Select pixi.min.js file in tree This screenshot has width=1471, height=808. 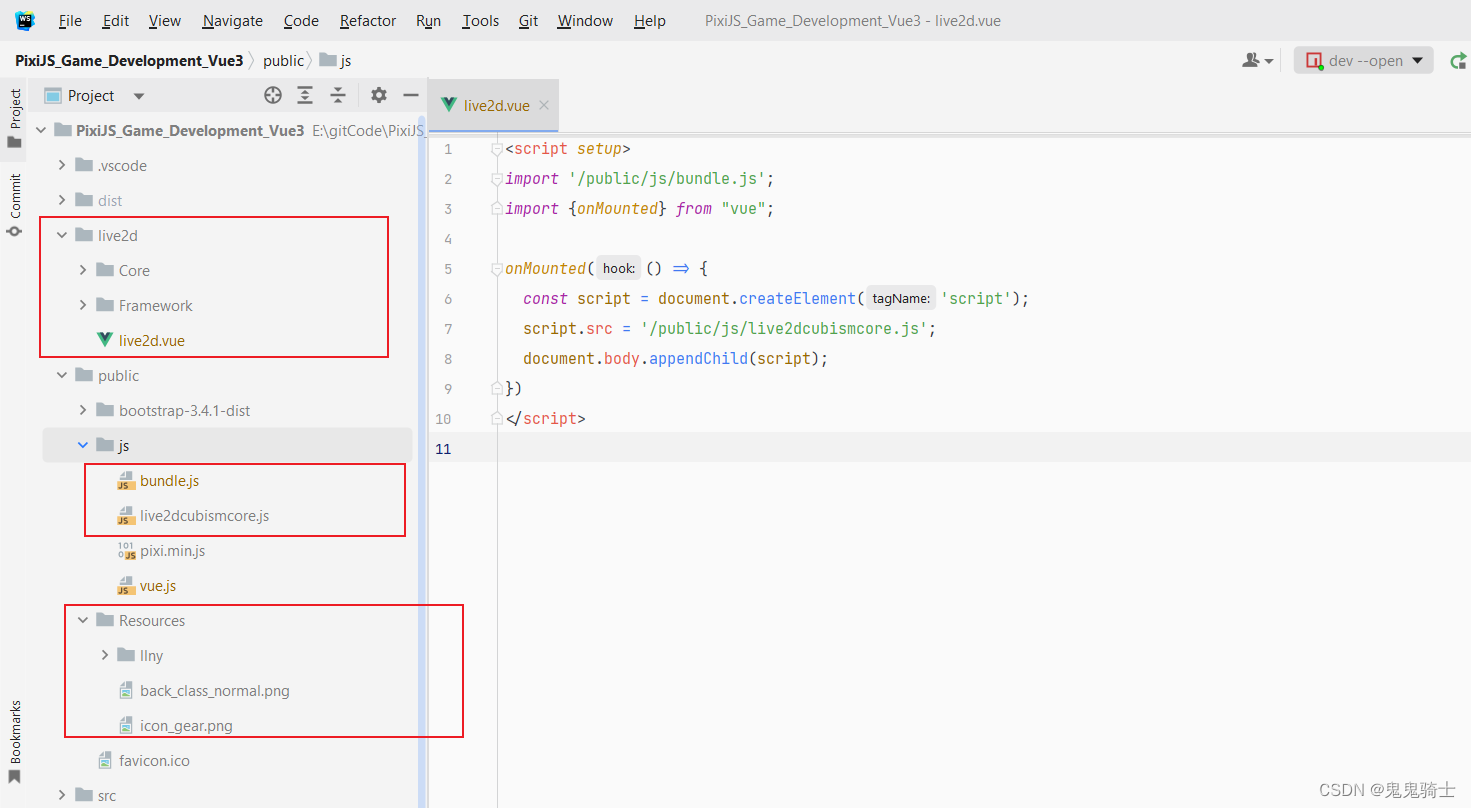coord(172,551)
